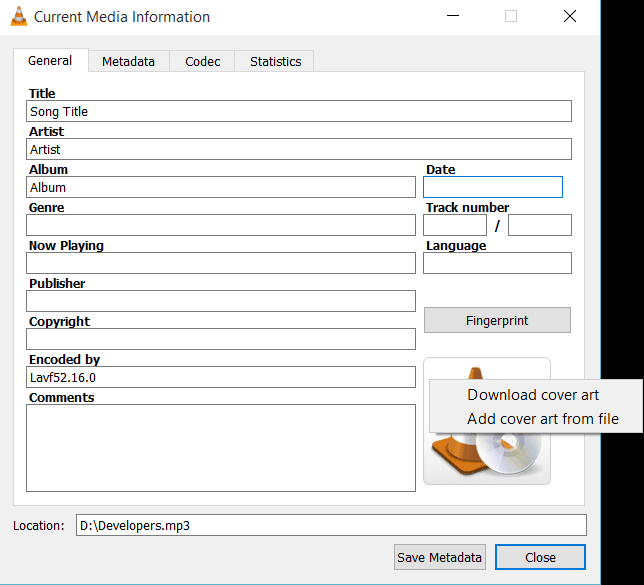This screenshot has width=644, height=585.
Task: Click into the Title text field
Action: [299, 112]
